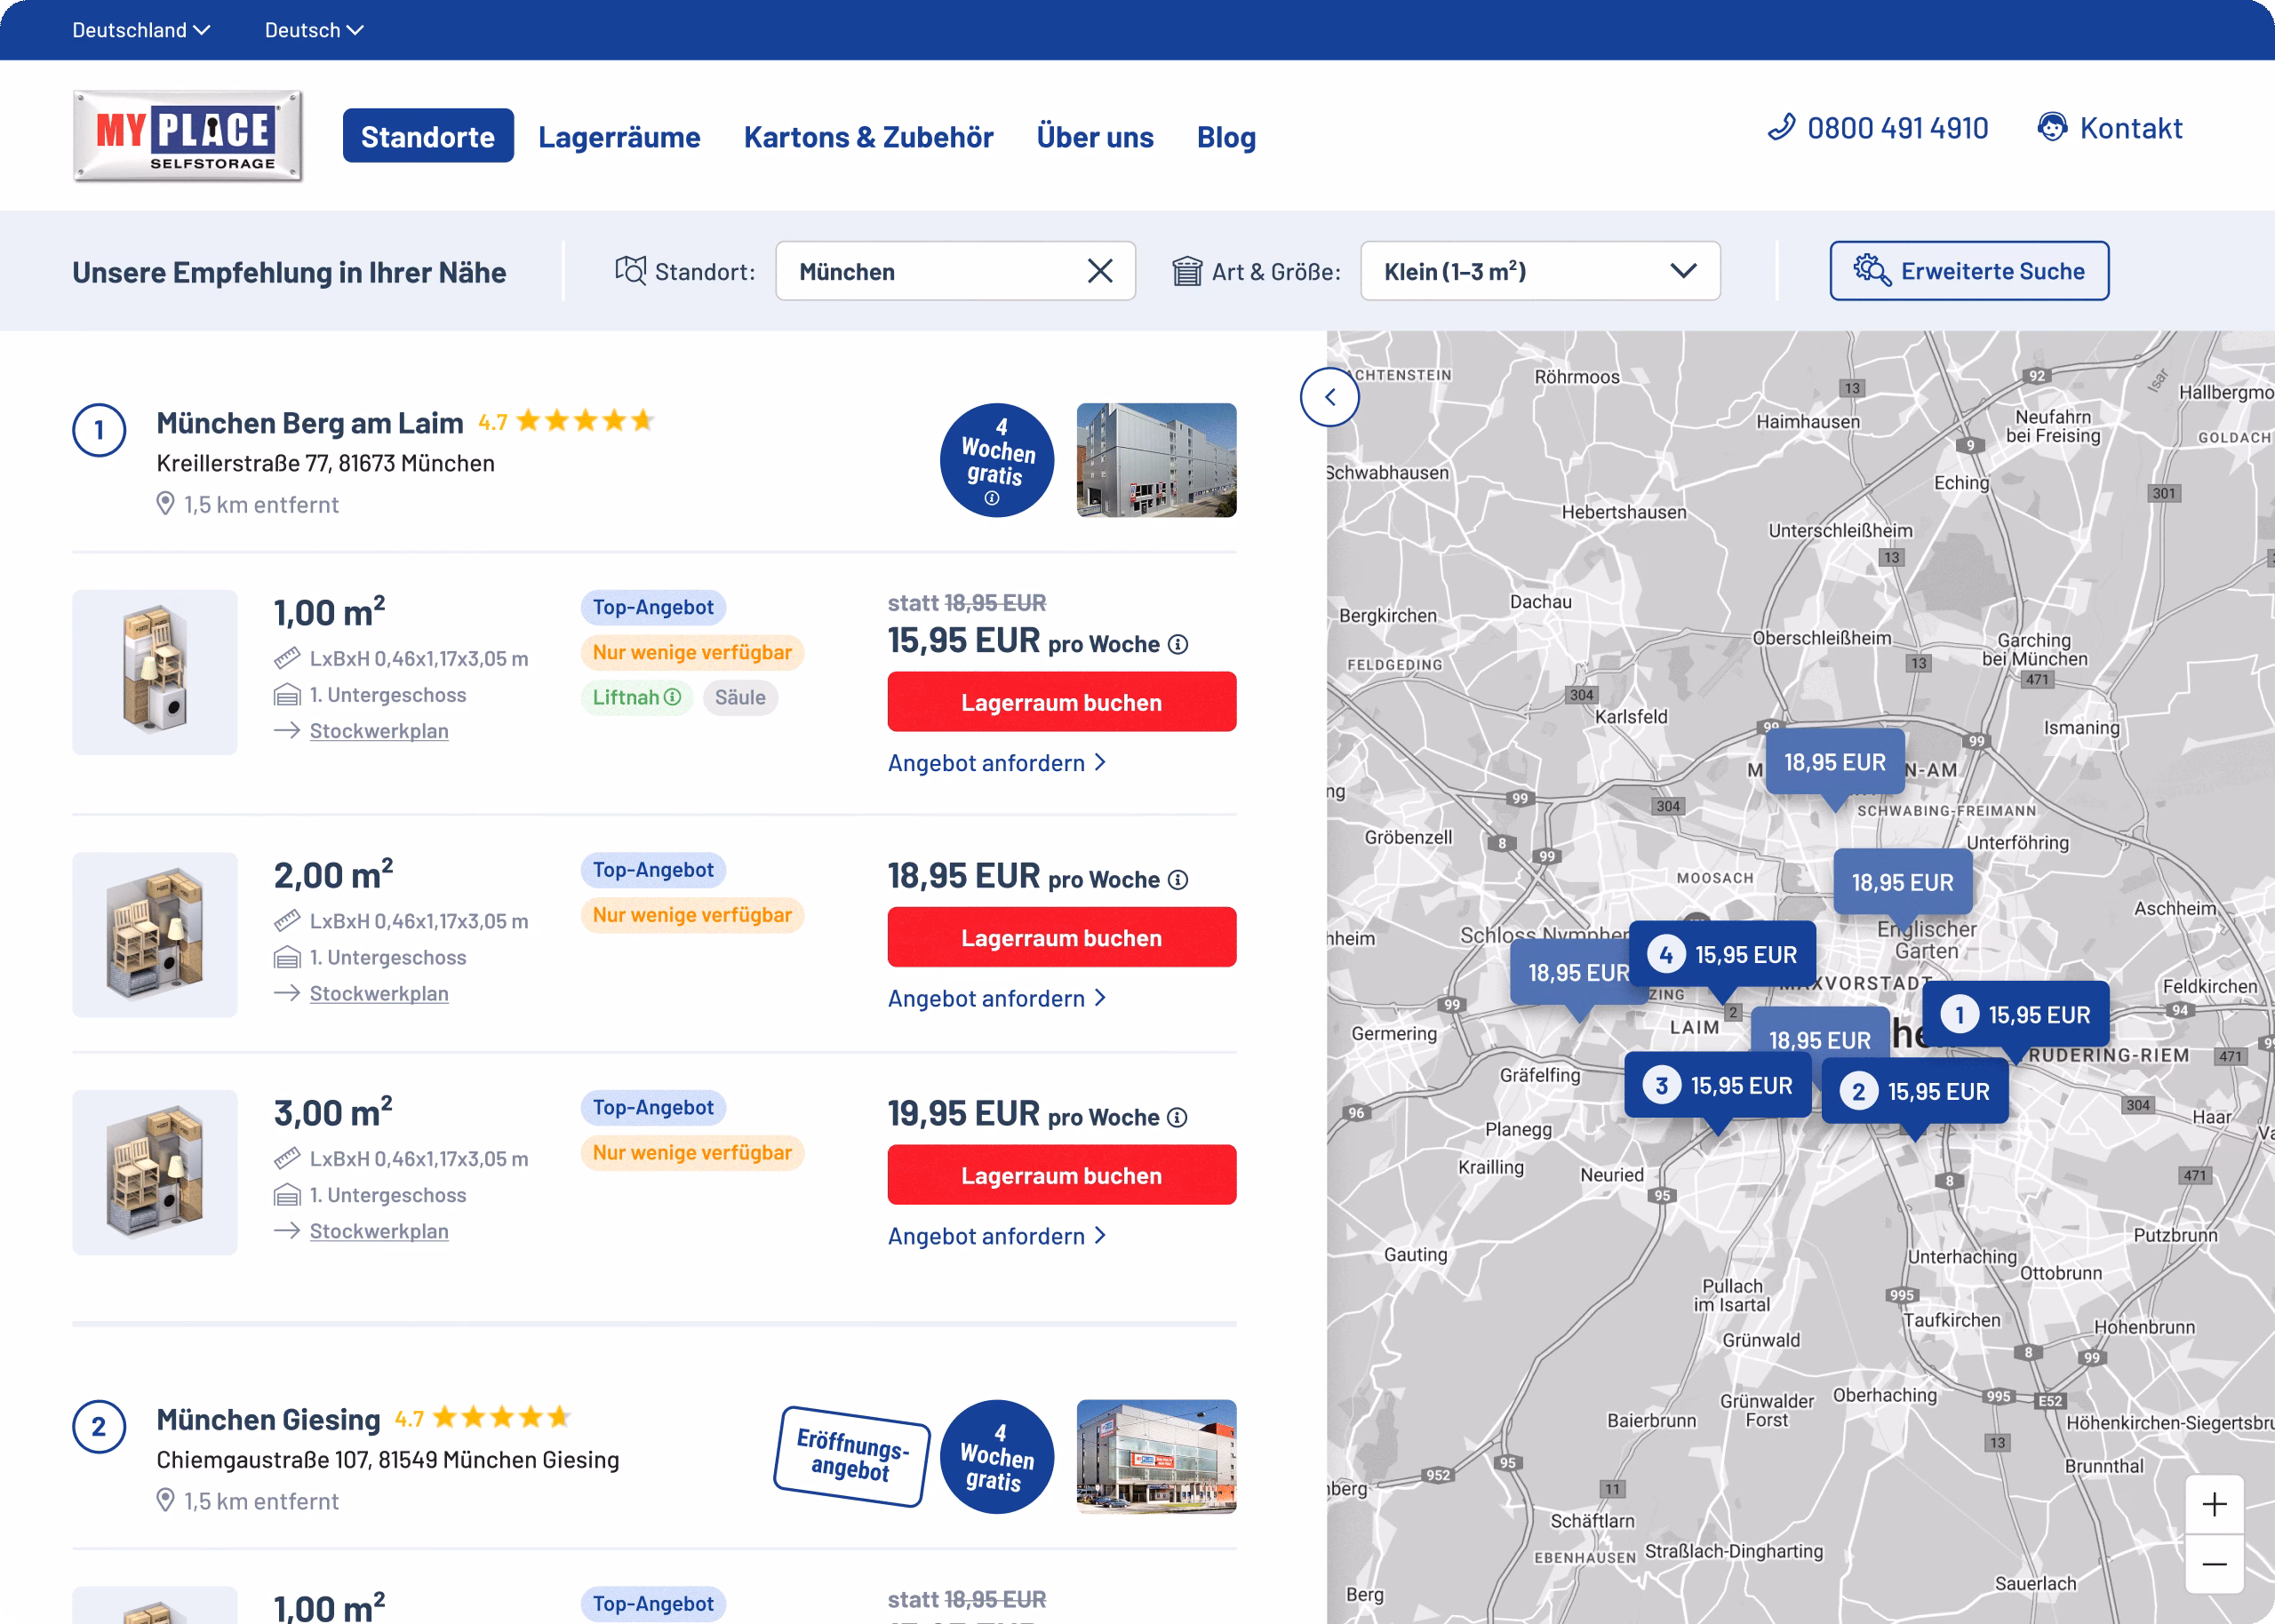Click the München location input field

[x=955, y=271]
